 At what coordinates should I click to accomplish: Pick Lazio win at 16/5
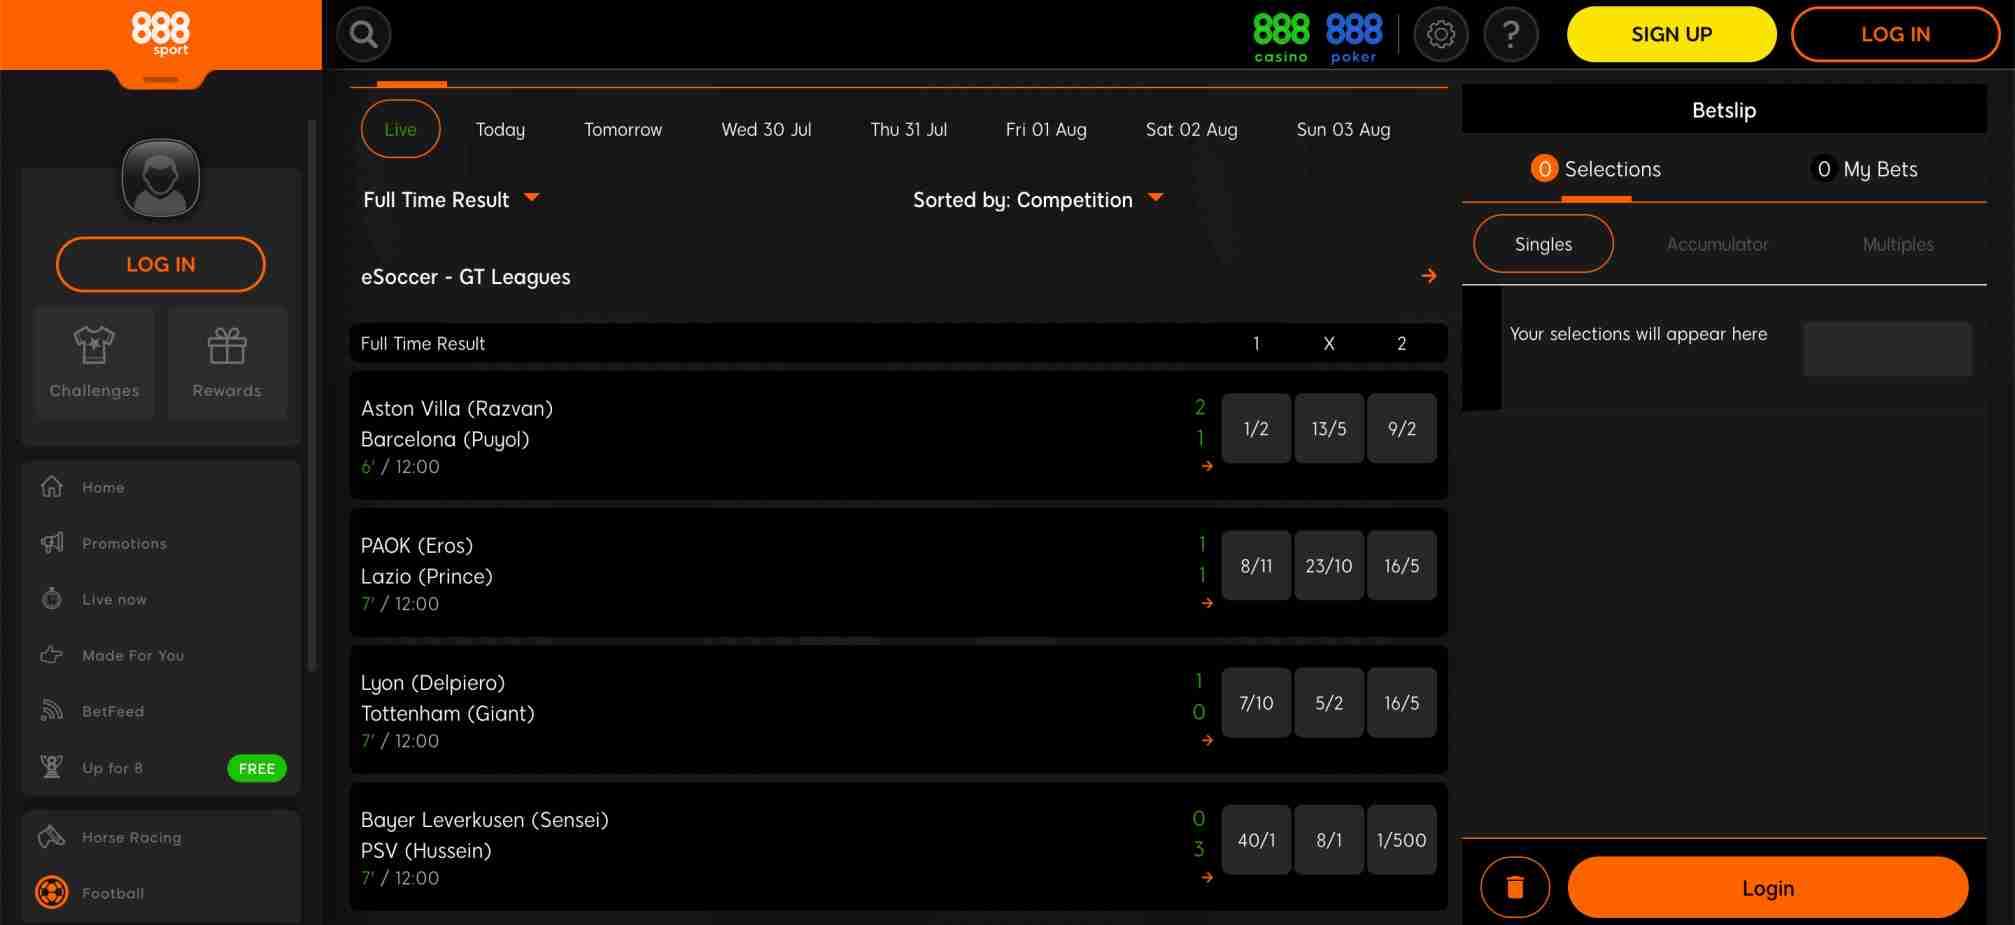coord(1402,565)
